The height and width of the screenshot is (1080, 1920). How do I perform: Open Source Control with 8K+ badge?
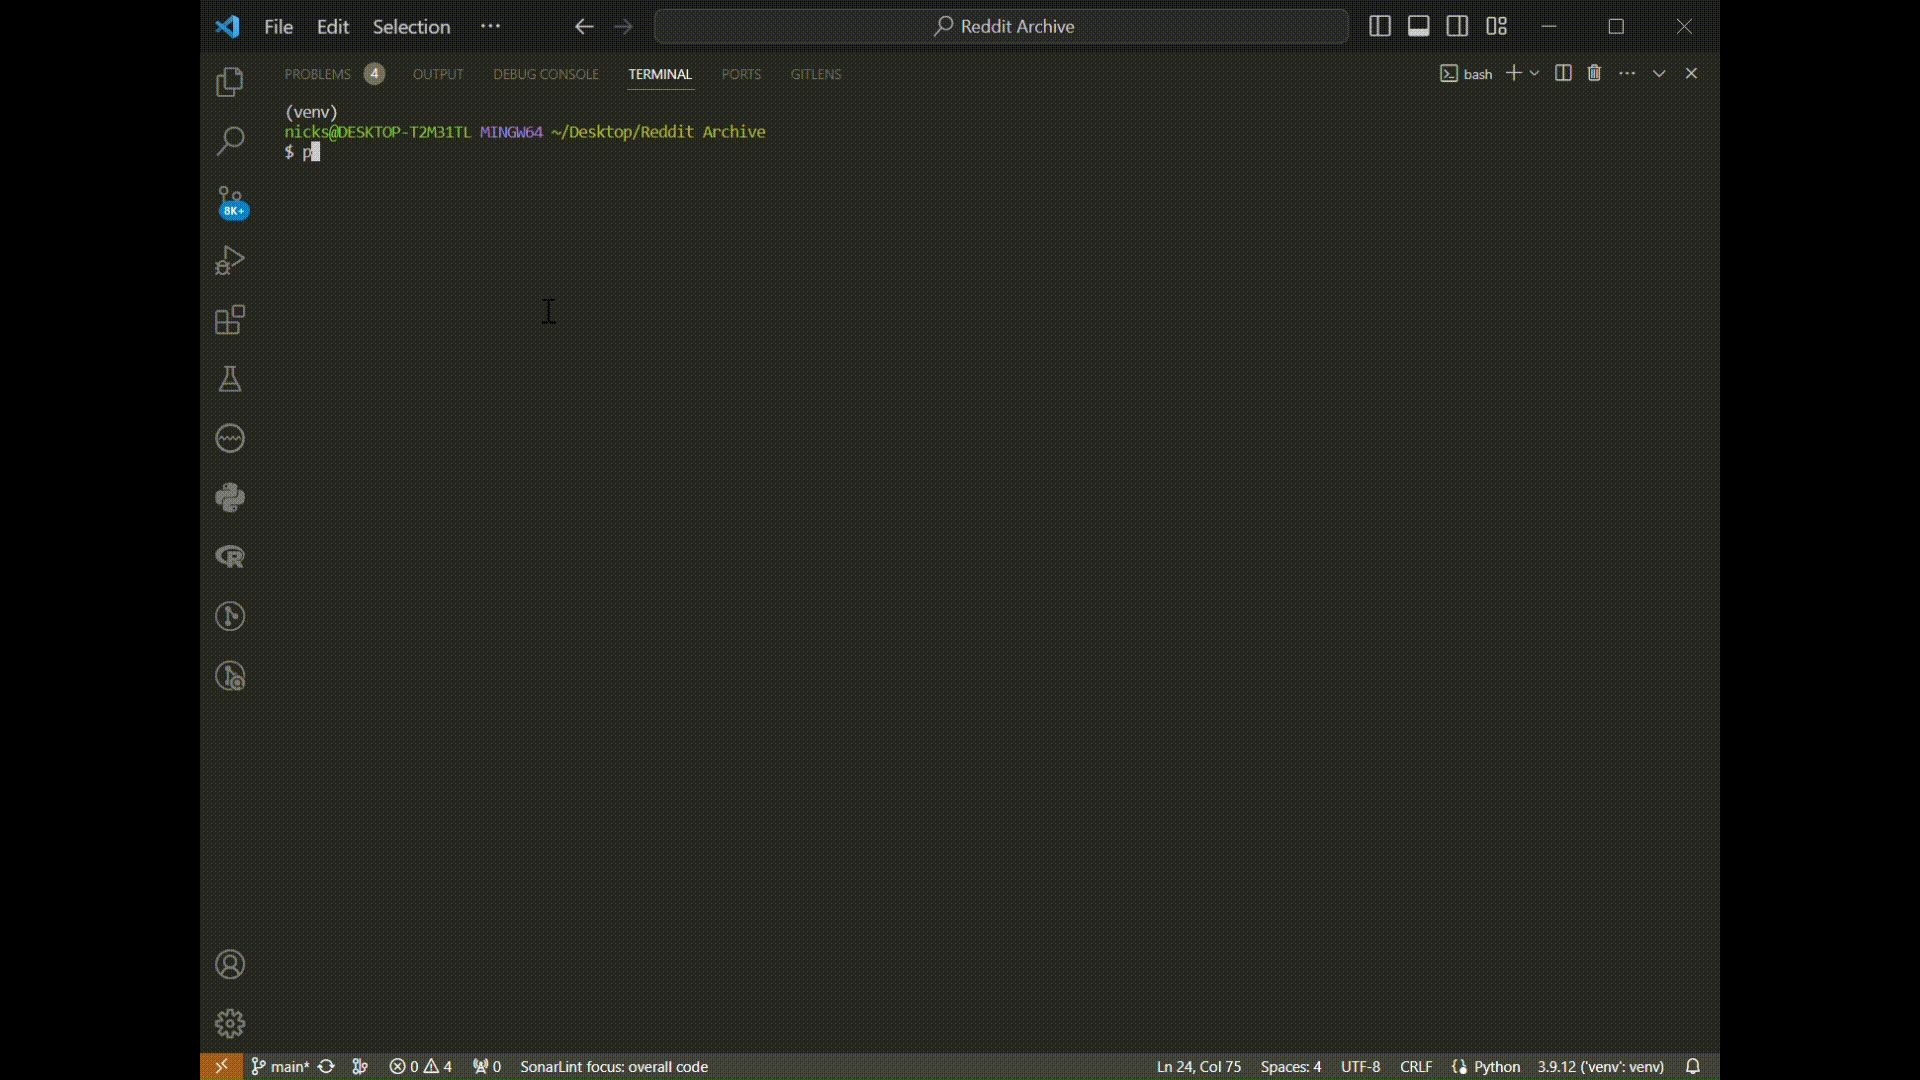230,201
